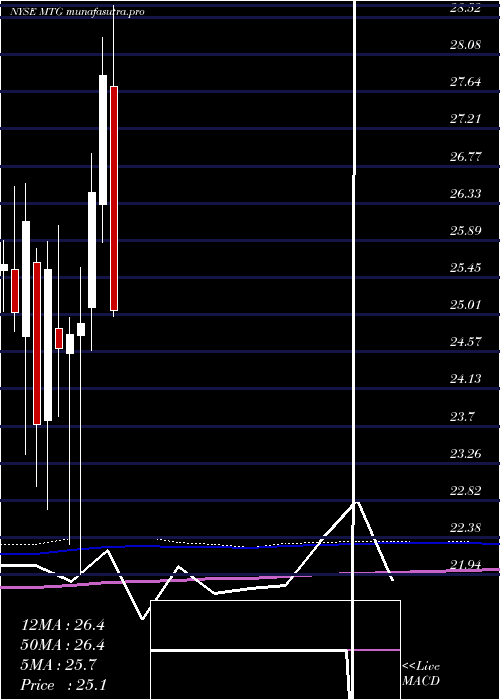
Task: Click the 21.94 price axis label
Action: tap(465, 565)
